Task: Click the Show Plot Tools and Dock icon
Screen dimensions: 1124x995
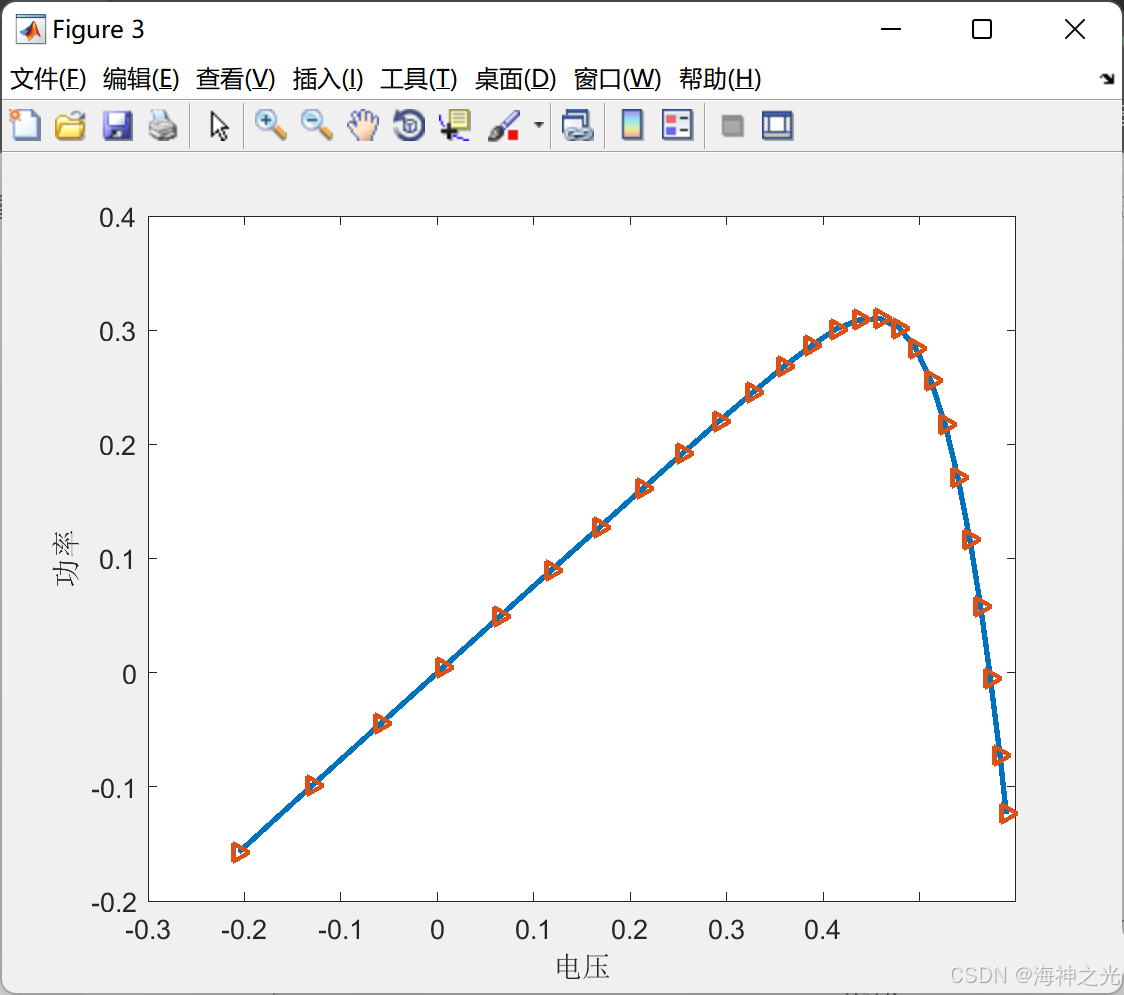Action: coord(777,125)
